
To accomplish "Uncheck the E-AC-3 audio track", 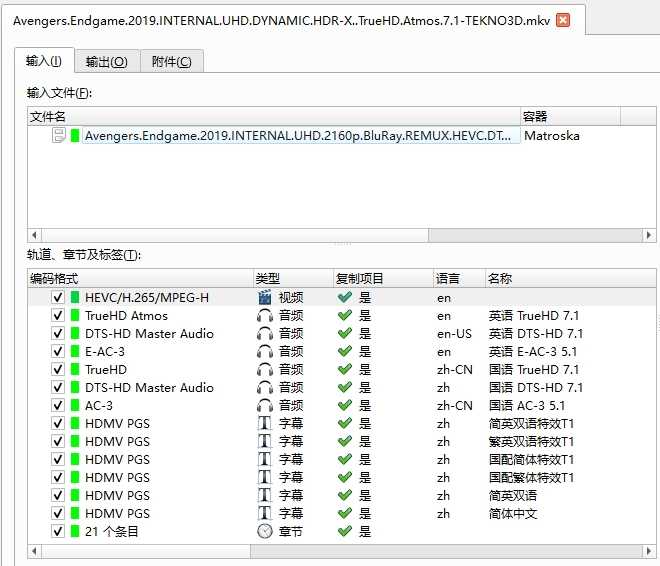I will click(58, 351).
